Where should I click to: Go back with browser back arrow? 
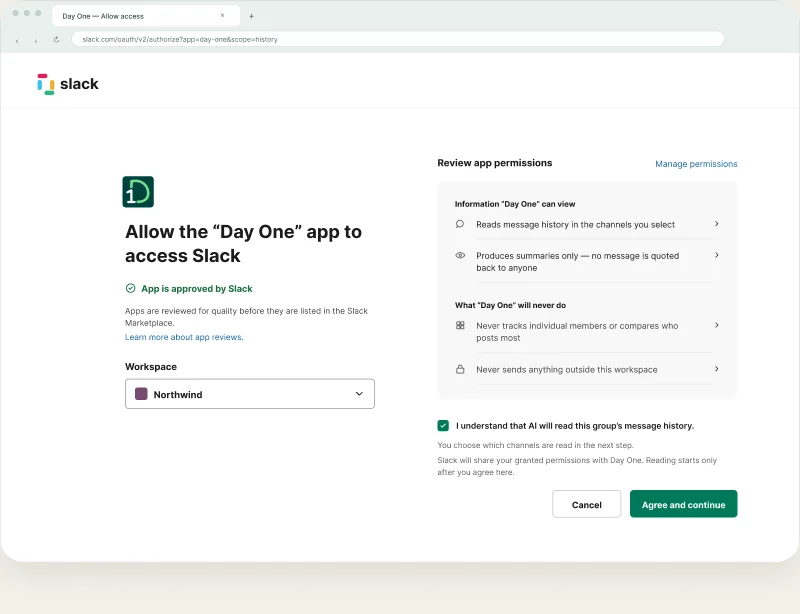(x=17, y=41)
